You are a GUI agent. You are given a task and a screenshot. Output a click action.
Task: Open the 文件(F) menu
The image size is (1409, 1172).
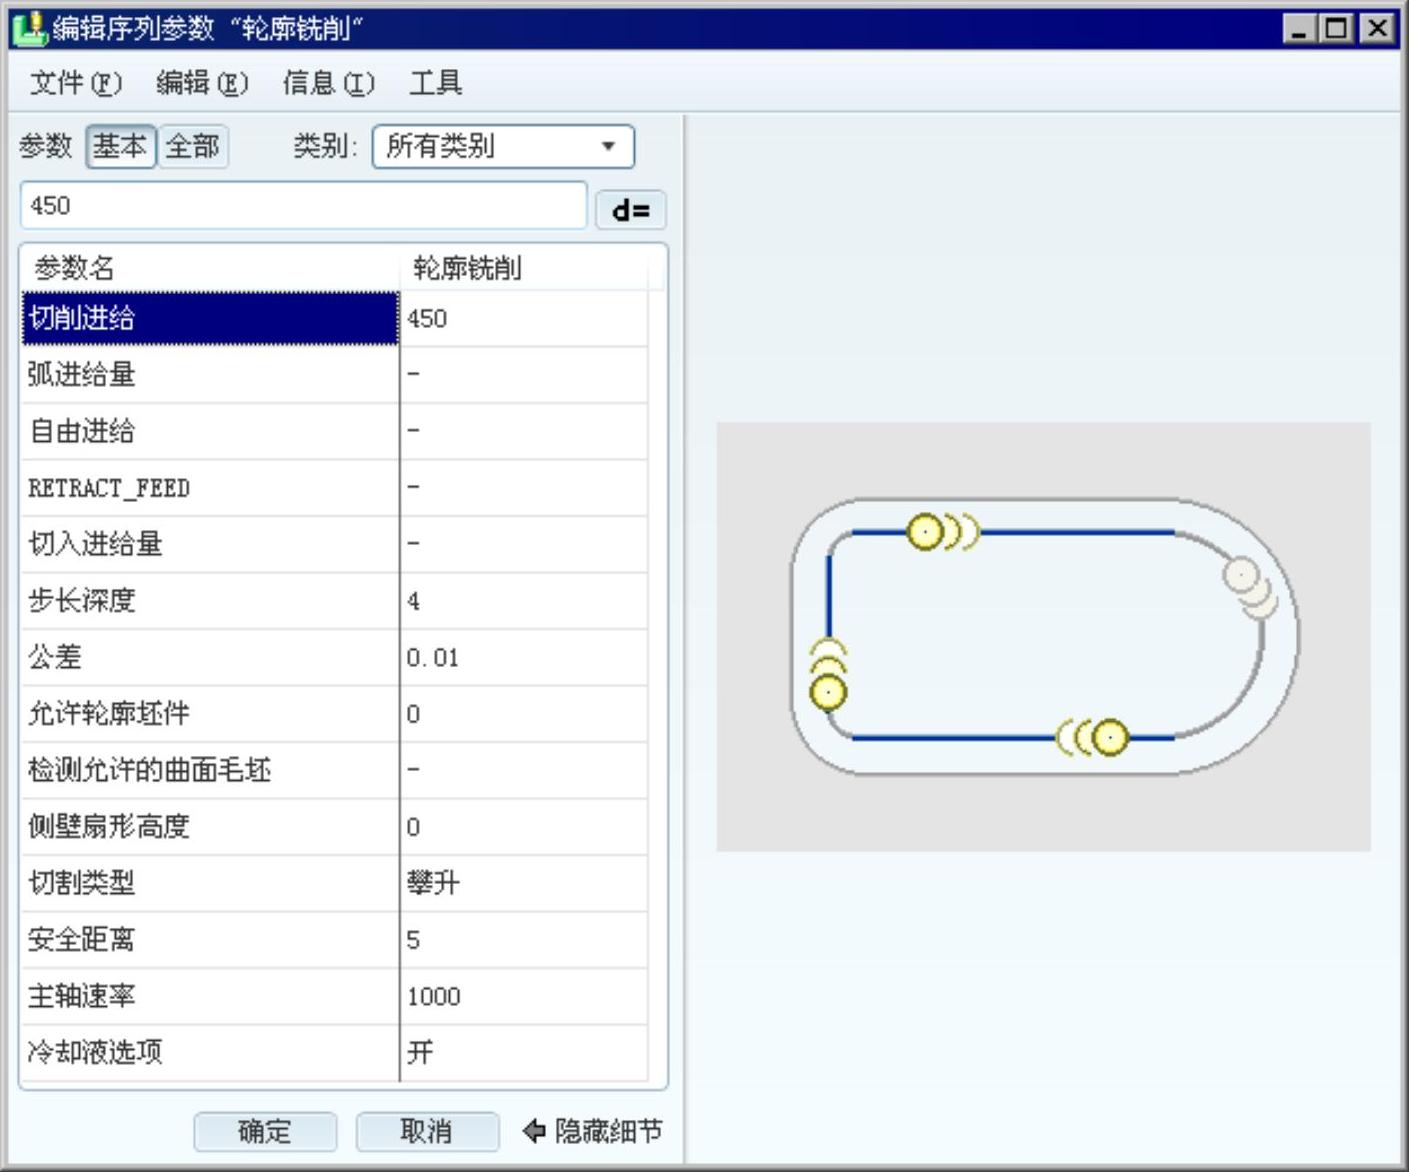tap(76, 83)
